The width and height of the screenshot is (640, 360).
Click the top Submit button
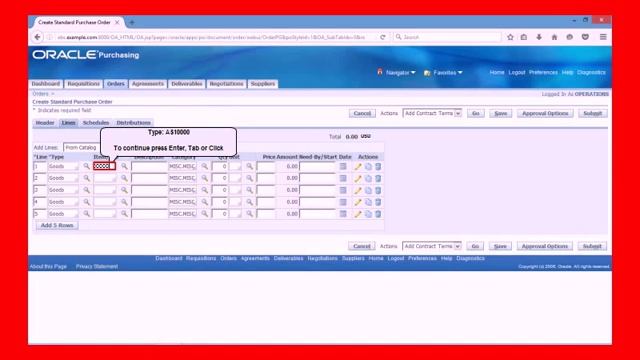coord(593,113)
